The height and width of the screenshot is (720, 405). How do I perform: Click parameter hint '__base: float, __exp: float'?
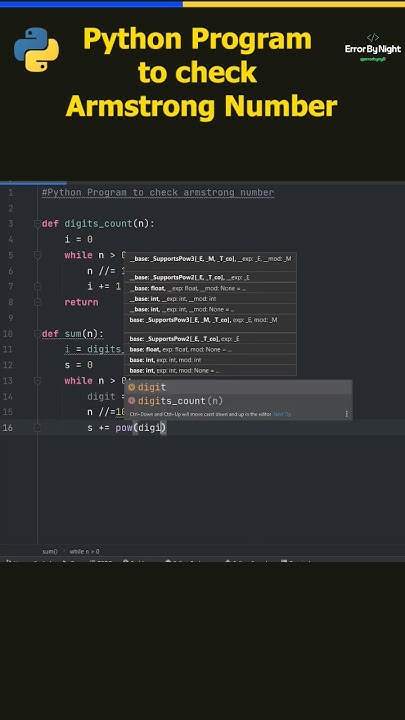(x=210, y=288)
